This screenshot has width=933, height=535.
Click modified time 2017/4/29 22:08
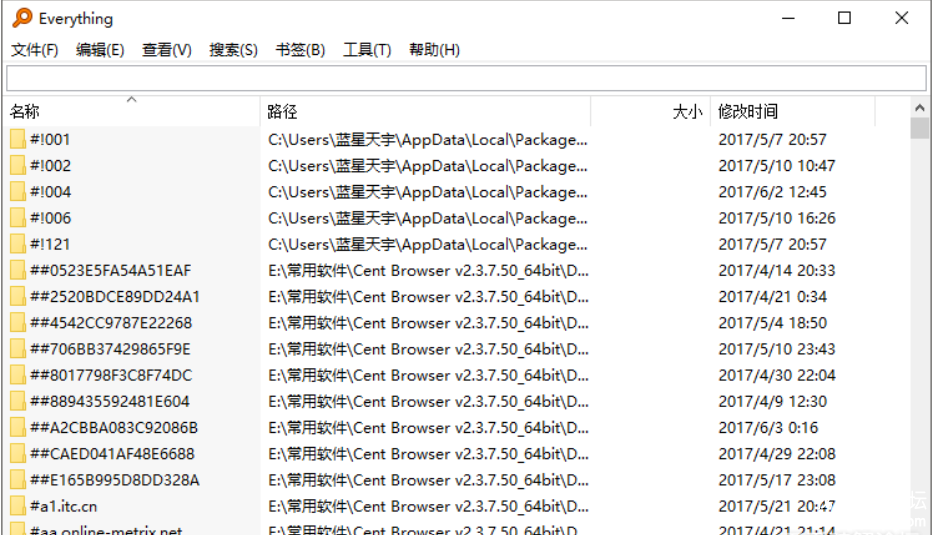777,453
